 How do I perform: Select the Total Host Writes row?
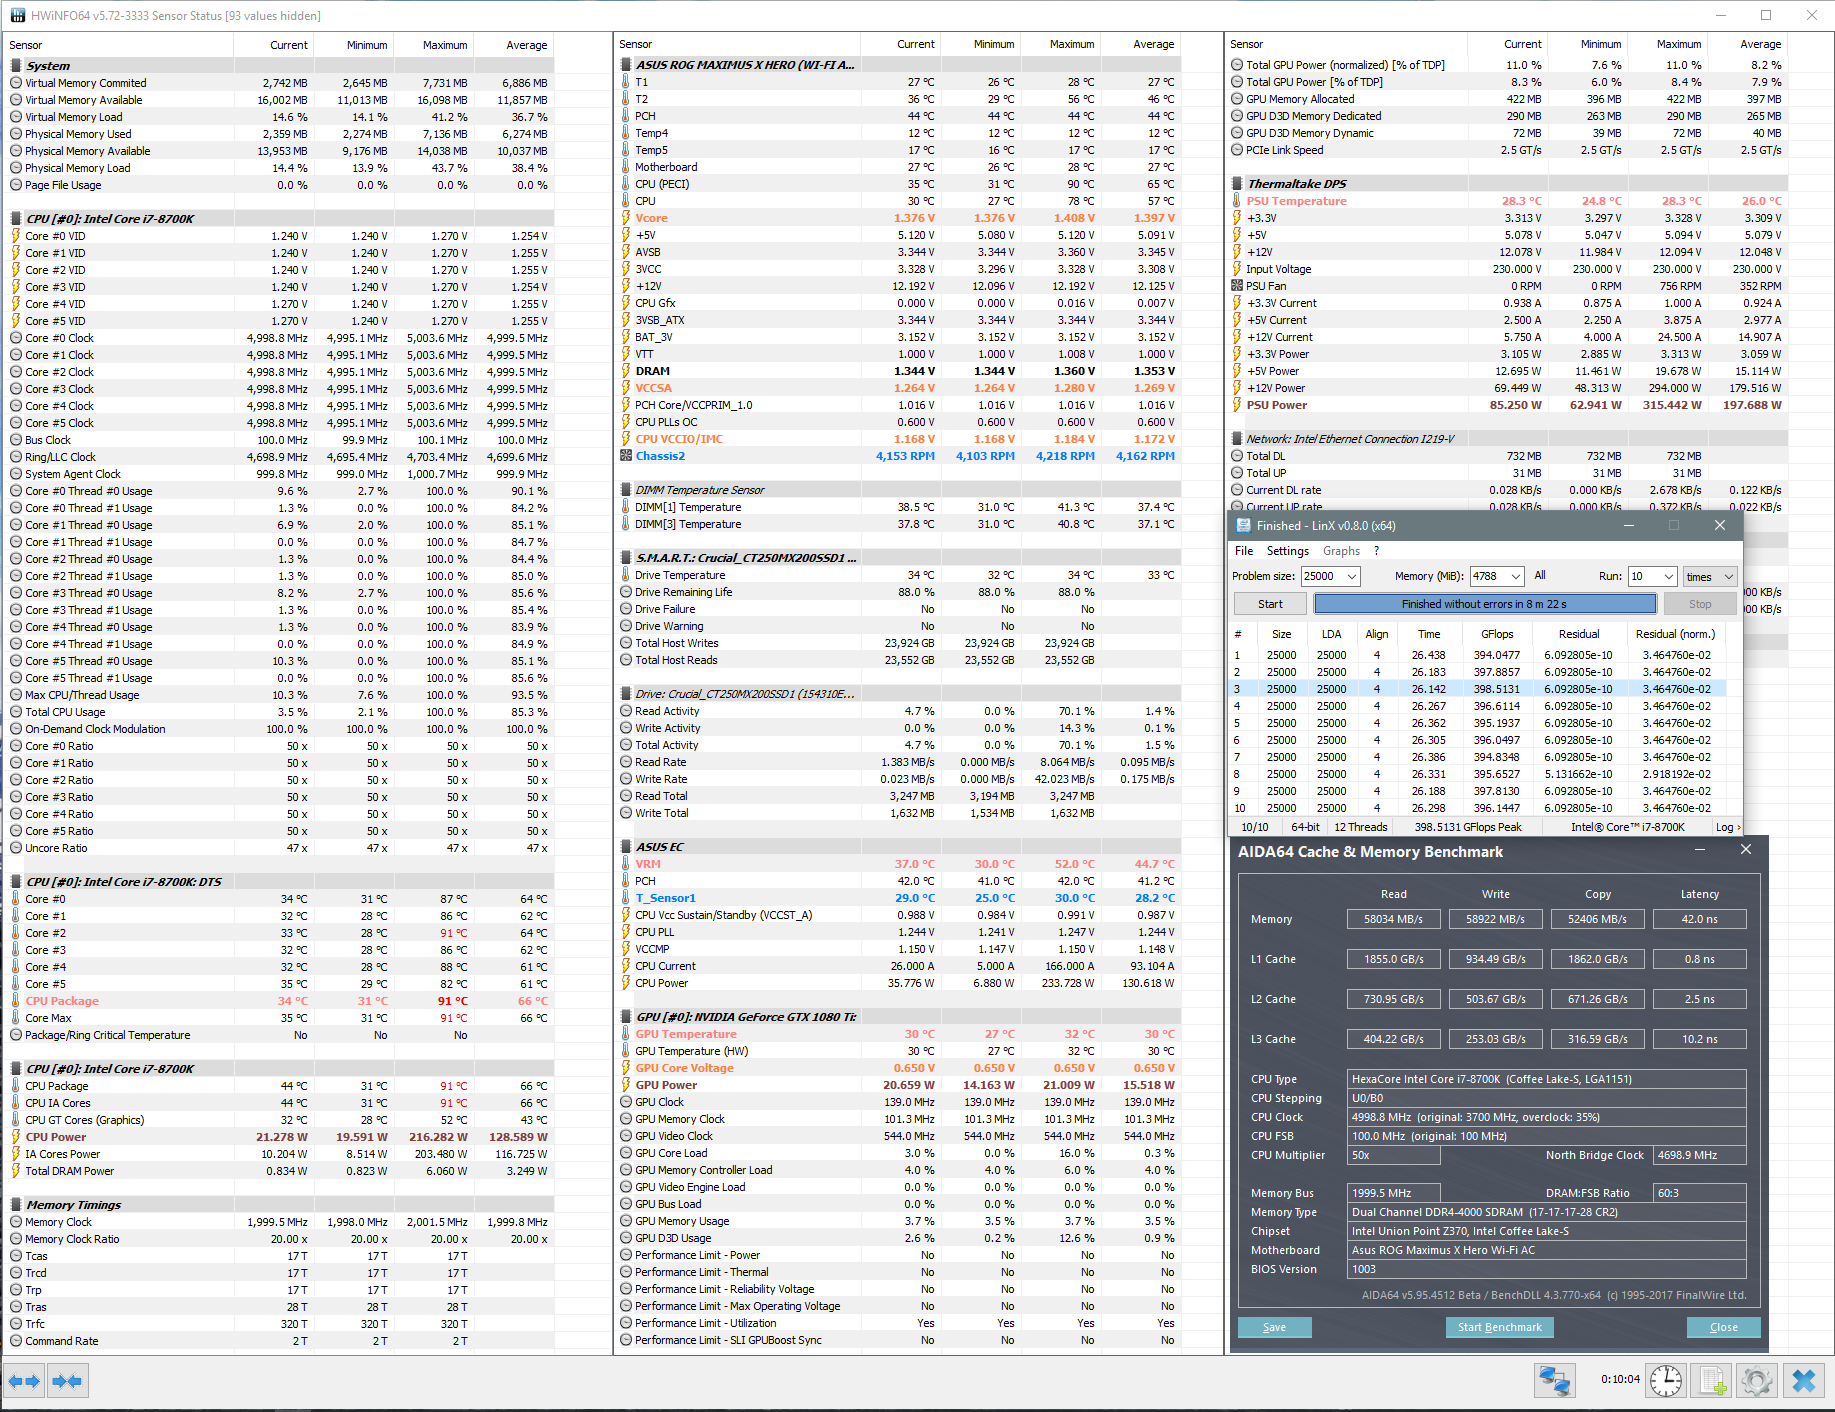point(899,643)
